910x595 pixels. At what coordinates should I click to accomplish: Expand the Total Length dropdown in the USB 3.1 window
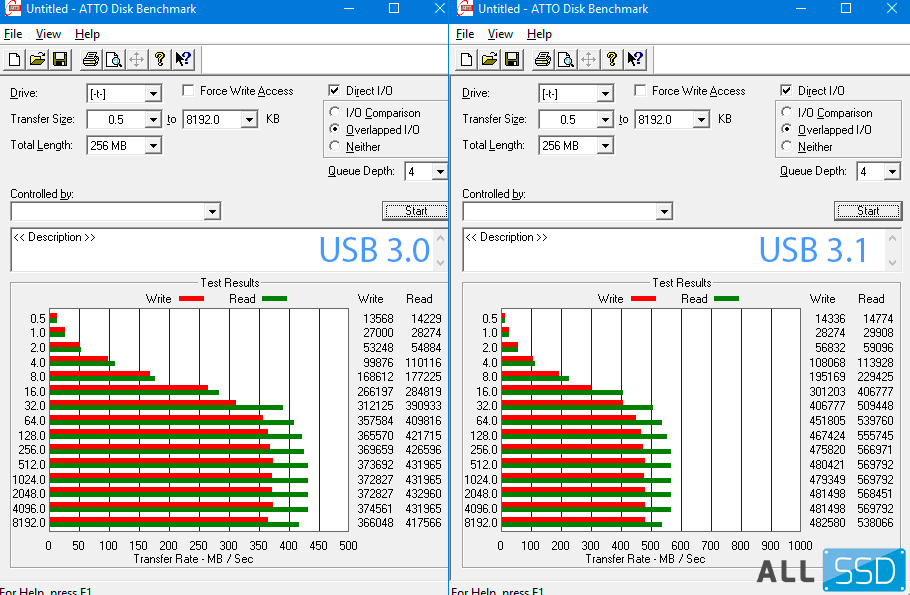point(605,146)
